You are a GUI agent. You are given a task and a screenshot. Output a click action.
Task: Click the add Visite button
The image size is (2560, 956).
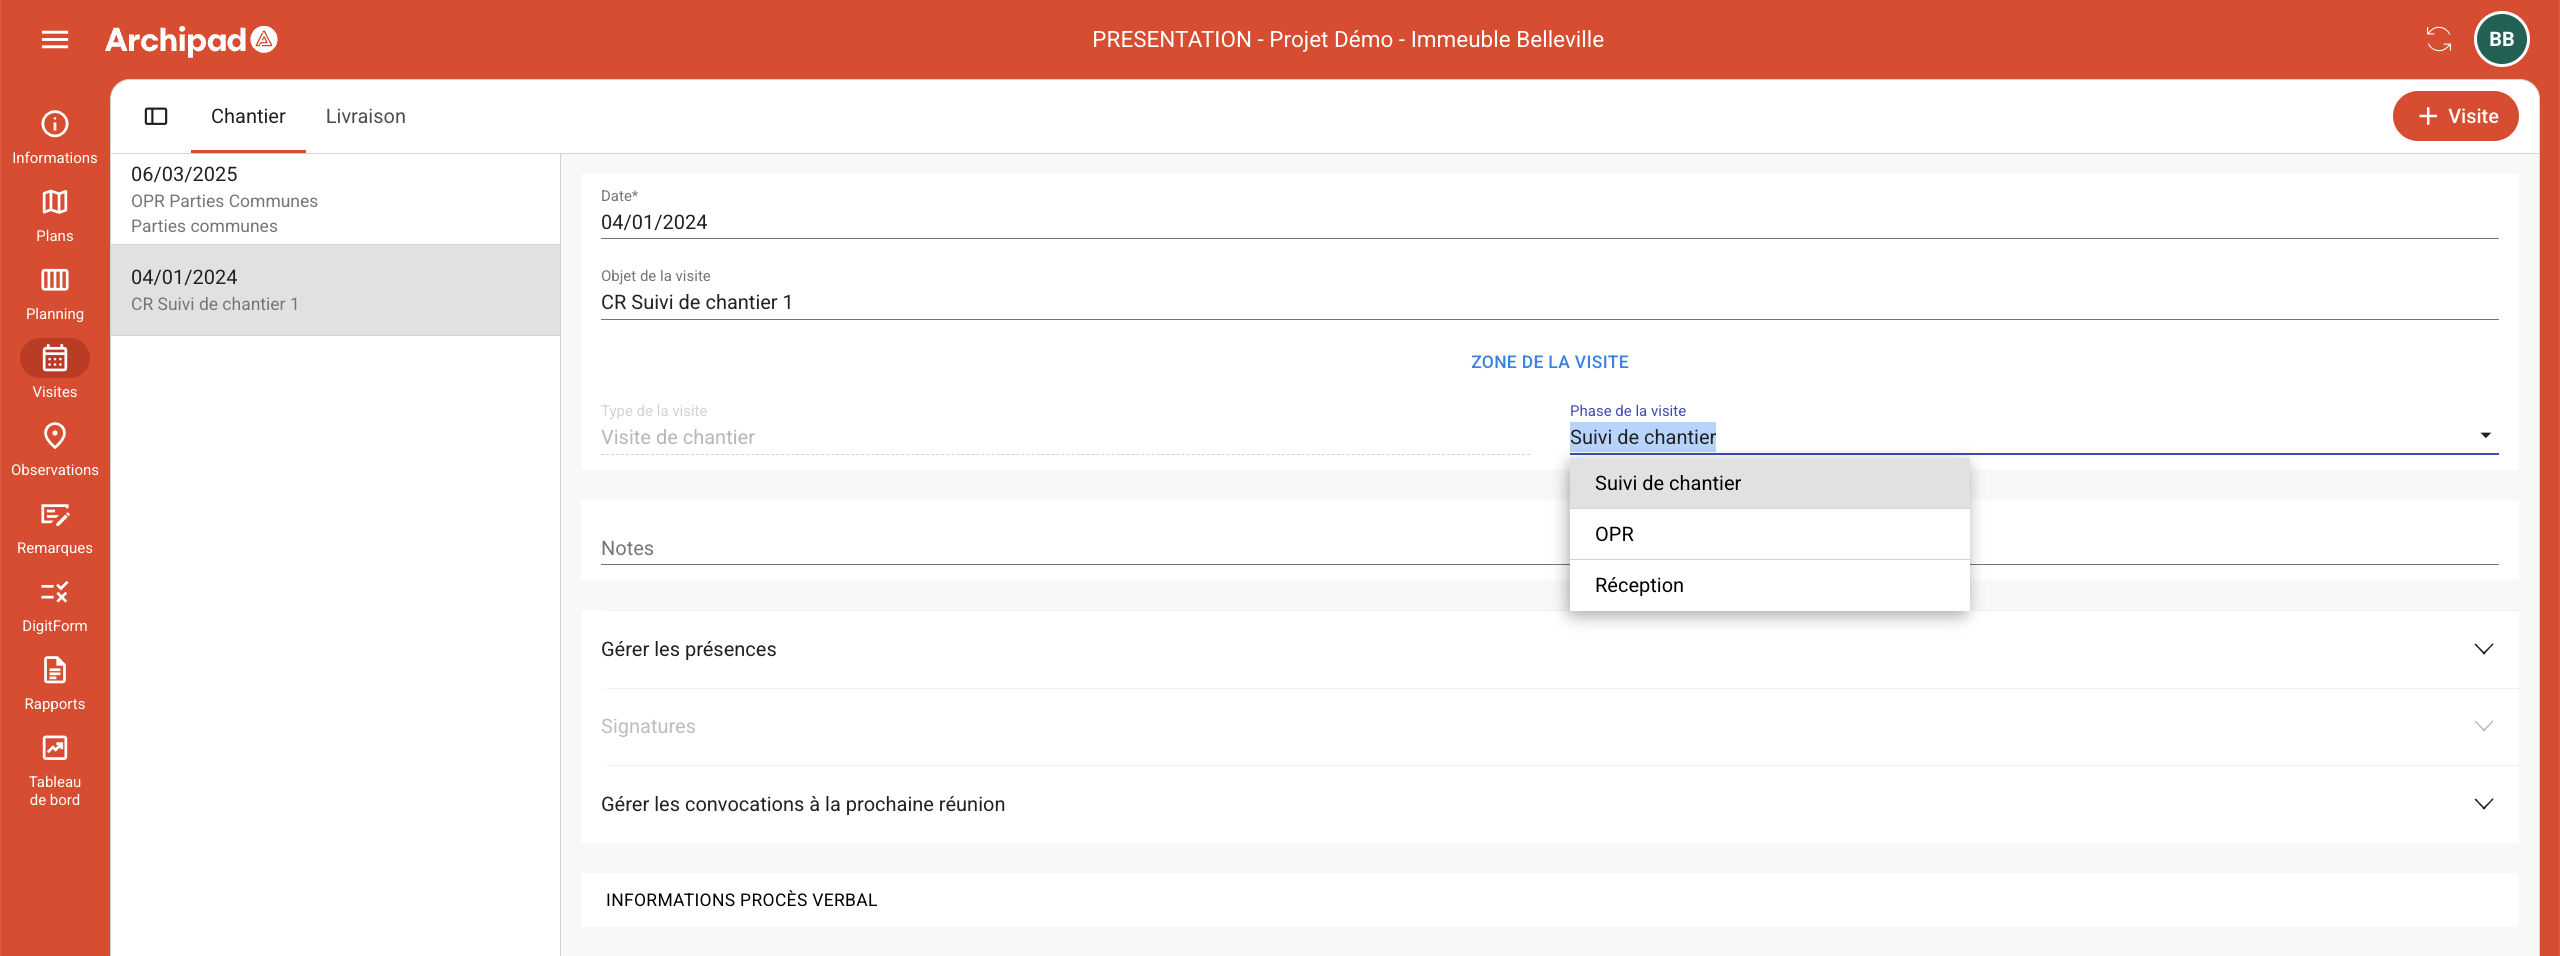(x=2455, y=116)
